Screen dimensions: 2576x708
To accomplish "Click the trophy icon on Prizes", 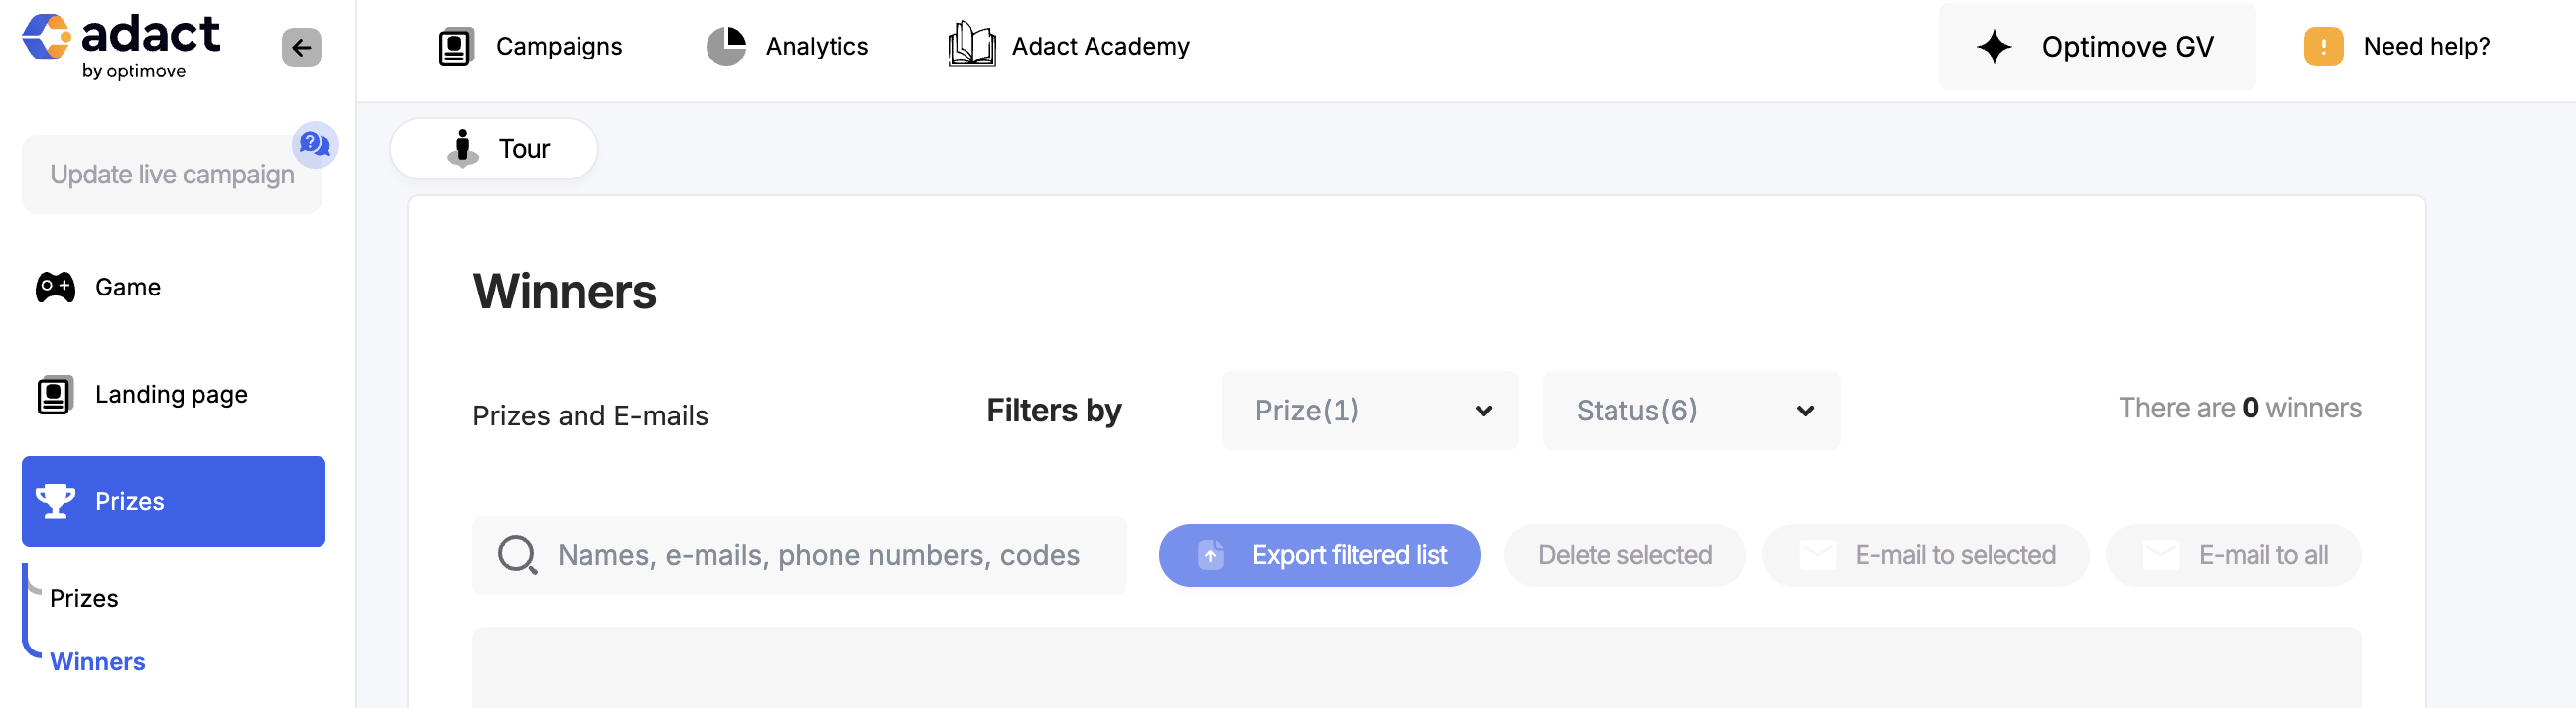I will pyautogui.click(x=56, y=500).
